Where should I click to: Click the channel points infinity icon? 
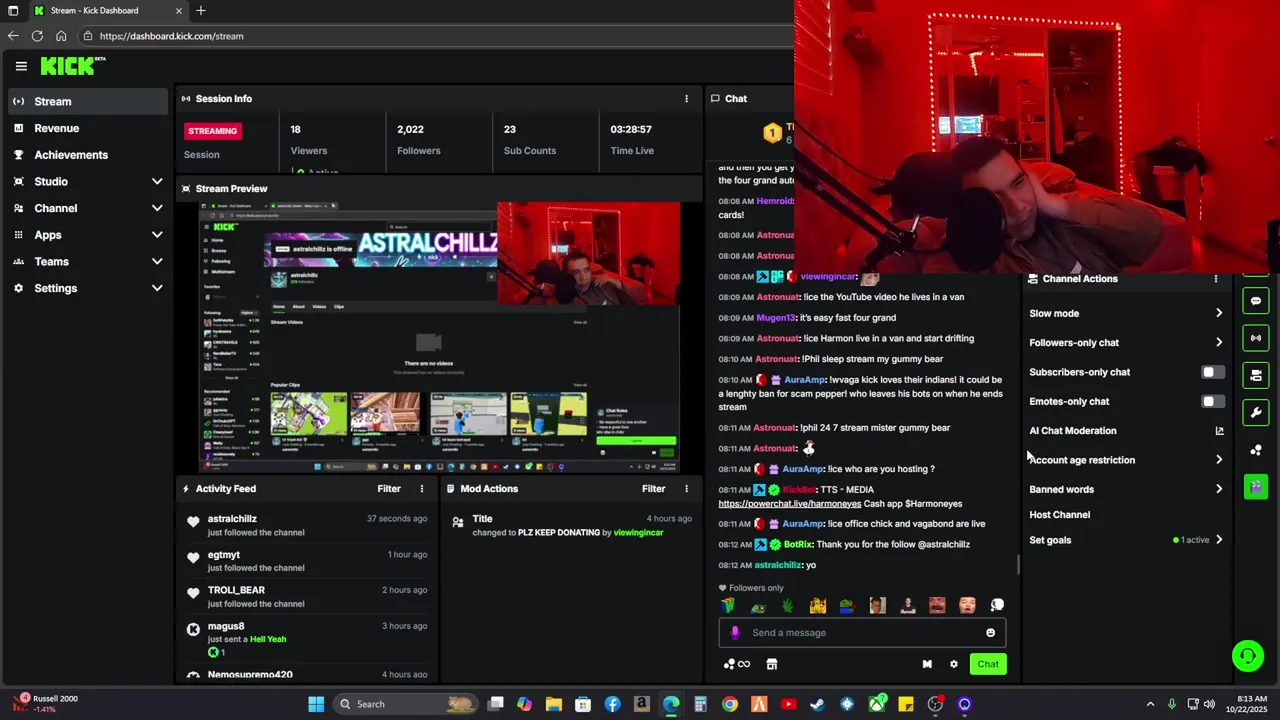click(x=737, y=664)
